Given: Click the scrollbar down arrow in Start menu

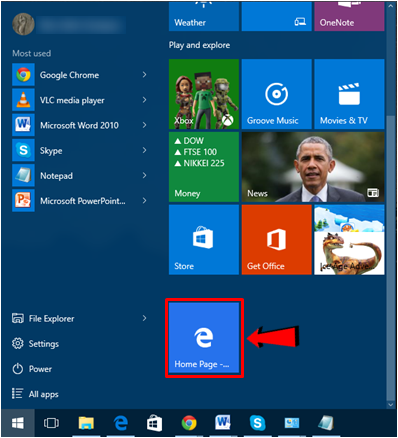Looking at the screenshot, I should [391, 405].
